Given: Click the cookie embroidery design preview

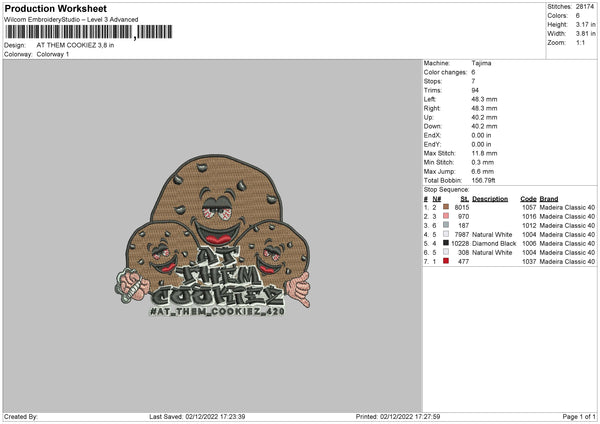Looking at the screenshot, I should pos(213,235).
